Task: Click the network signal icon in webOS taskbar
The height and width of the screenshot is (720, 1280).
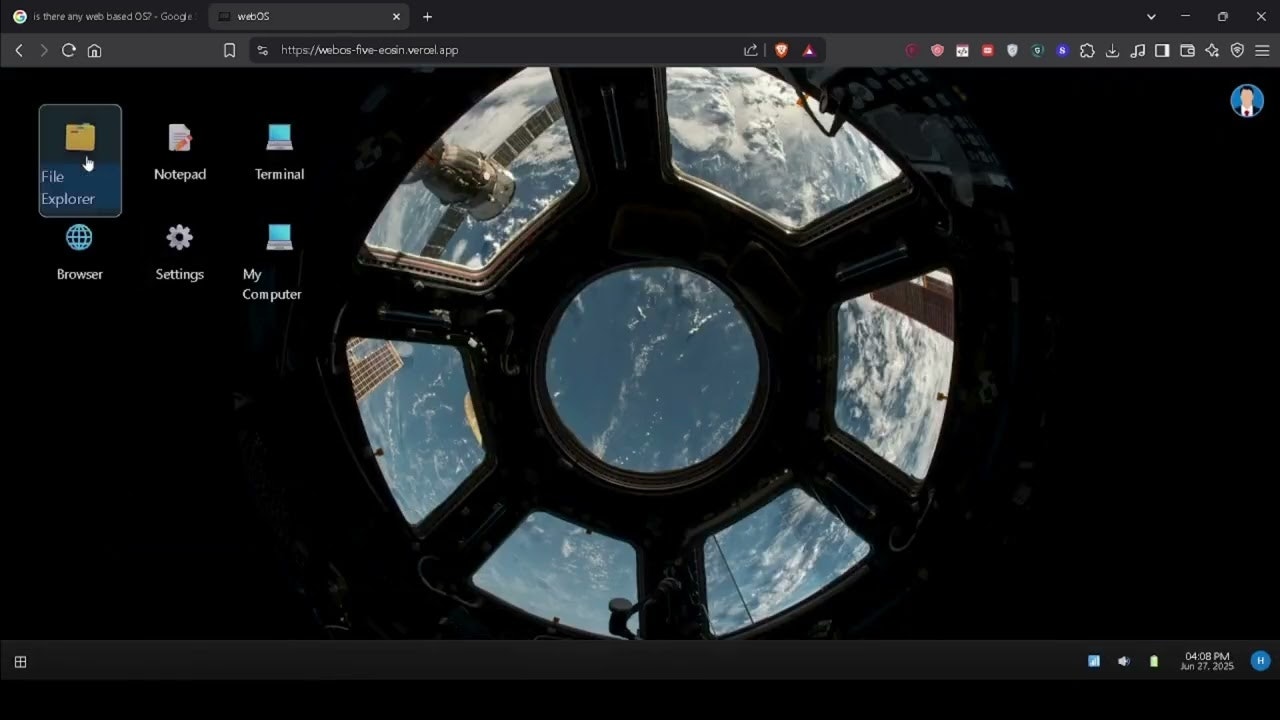Action: pyautogui.click(x=1094, y=661)
